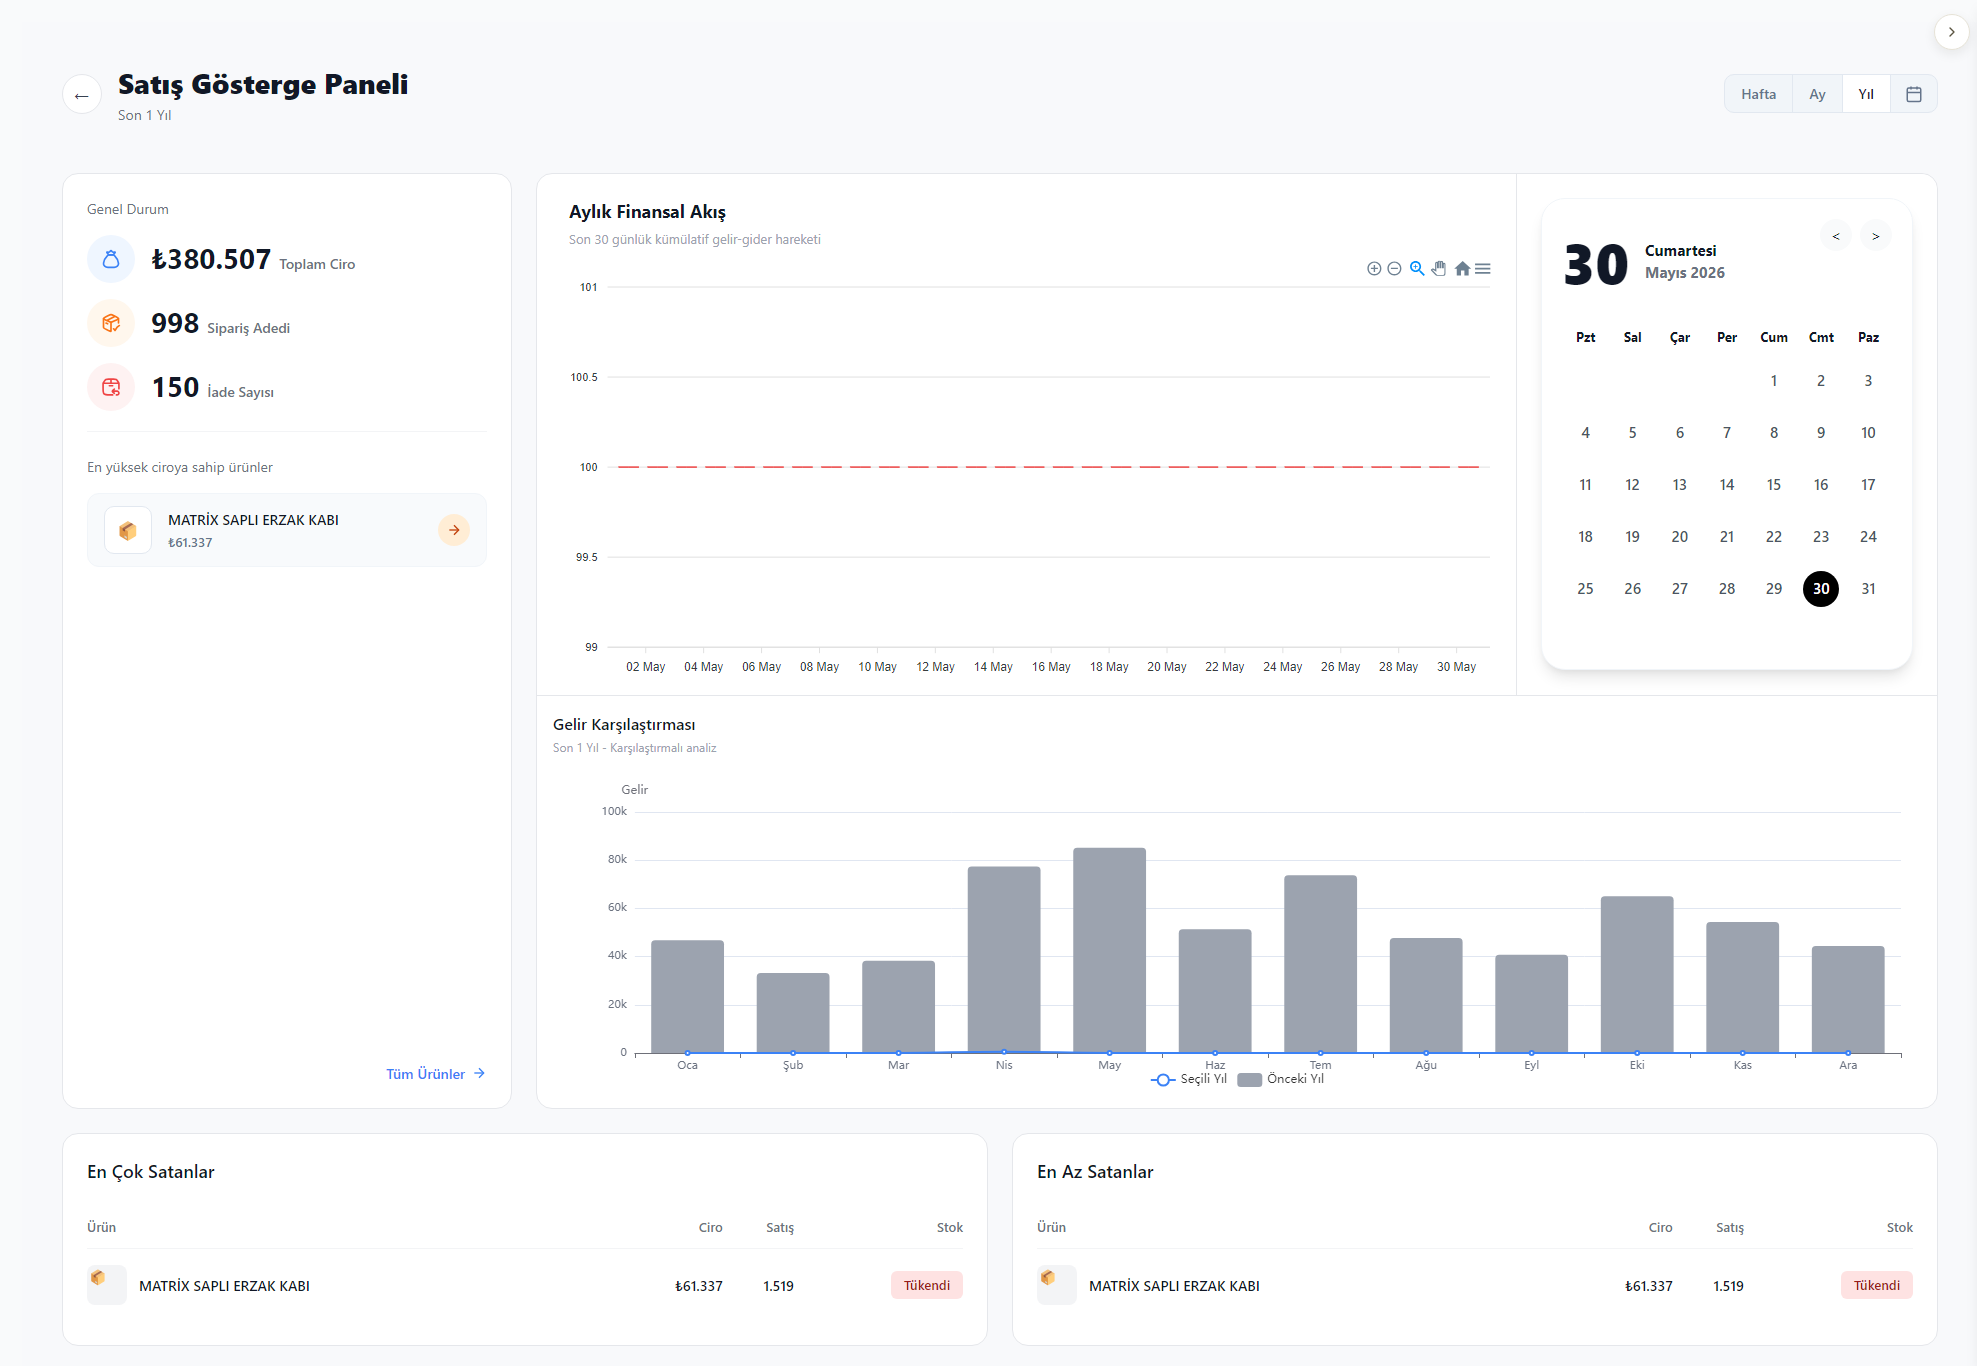Open the chart hamburger export menu

pos(1483,269)
